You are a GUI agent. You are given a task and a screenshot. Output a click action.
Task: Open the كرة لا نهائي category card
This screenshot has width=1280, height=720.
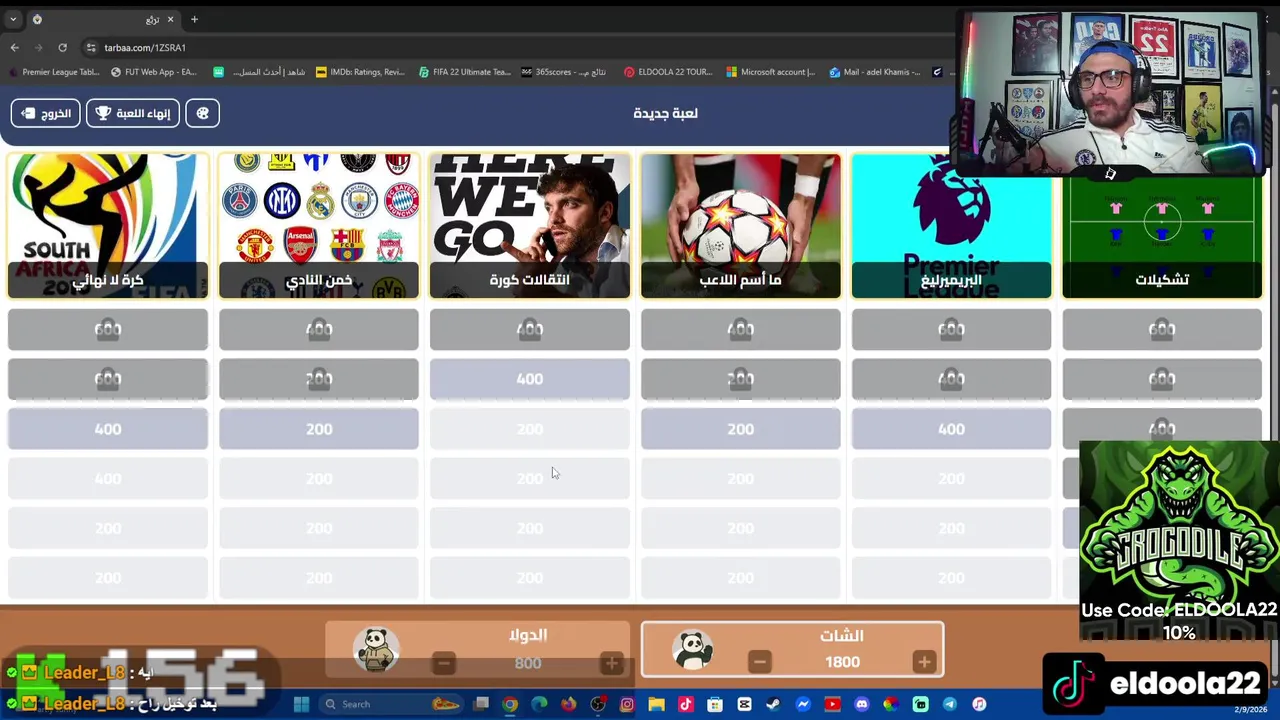[108, 226]
